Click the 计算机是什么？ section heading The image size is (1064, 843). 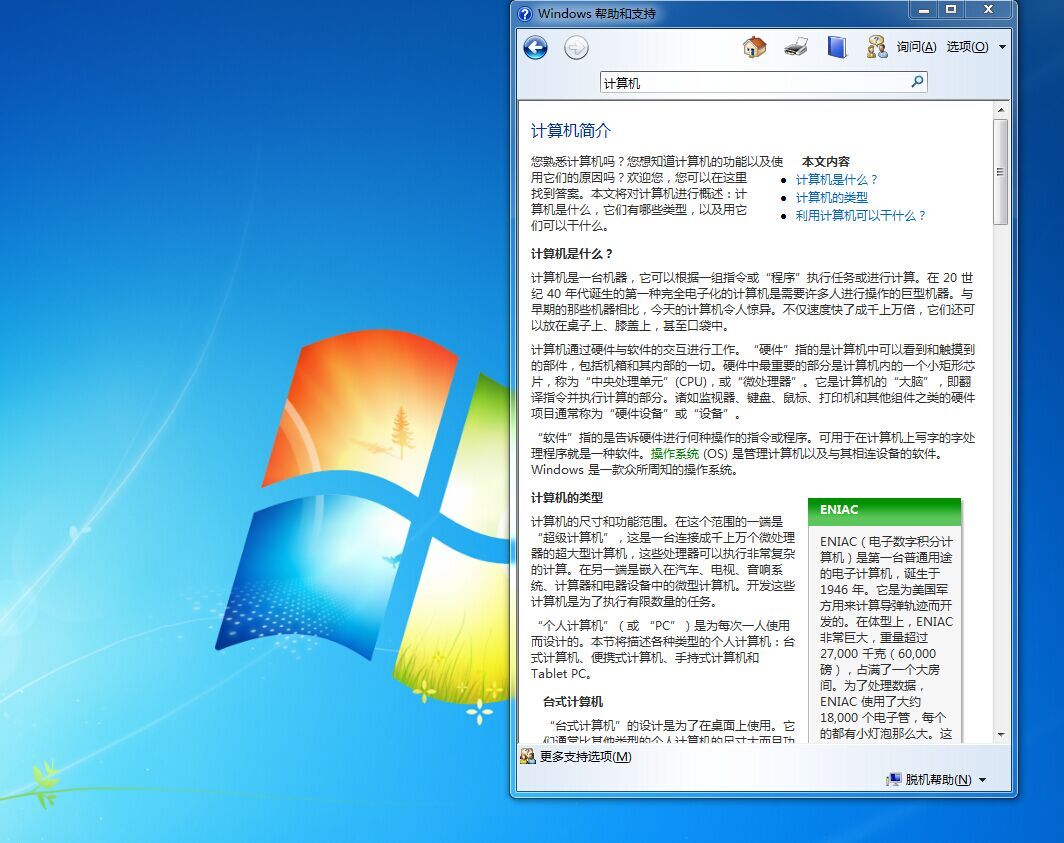pos(572,254)
